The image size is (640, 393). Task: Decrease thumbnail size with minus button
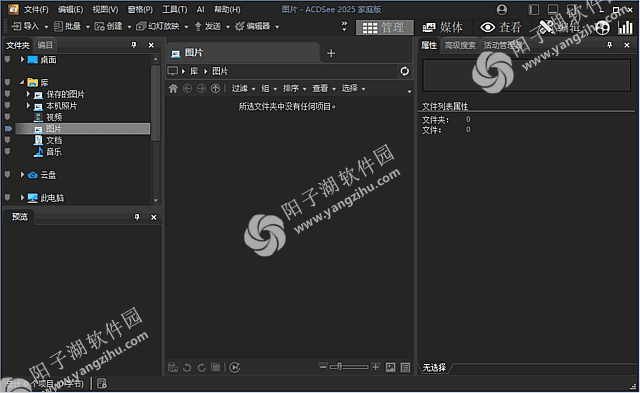(x=323, y=367)
